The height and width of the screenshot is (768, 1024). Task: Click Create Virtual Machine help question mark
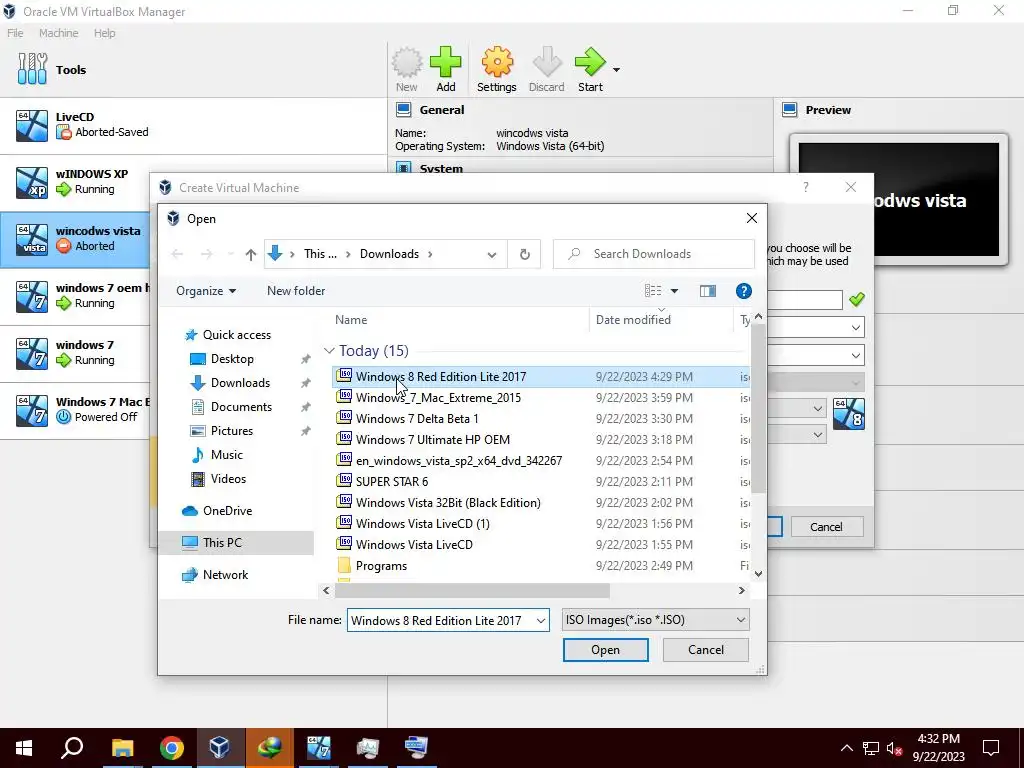coord(806,187)
